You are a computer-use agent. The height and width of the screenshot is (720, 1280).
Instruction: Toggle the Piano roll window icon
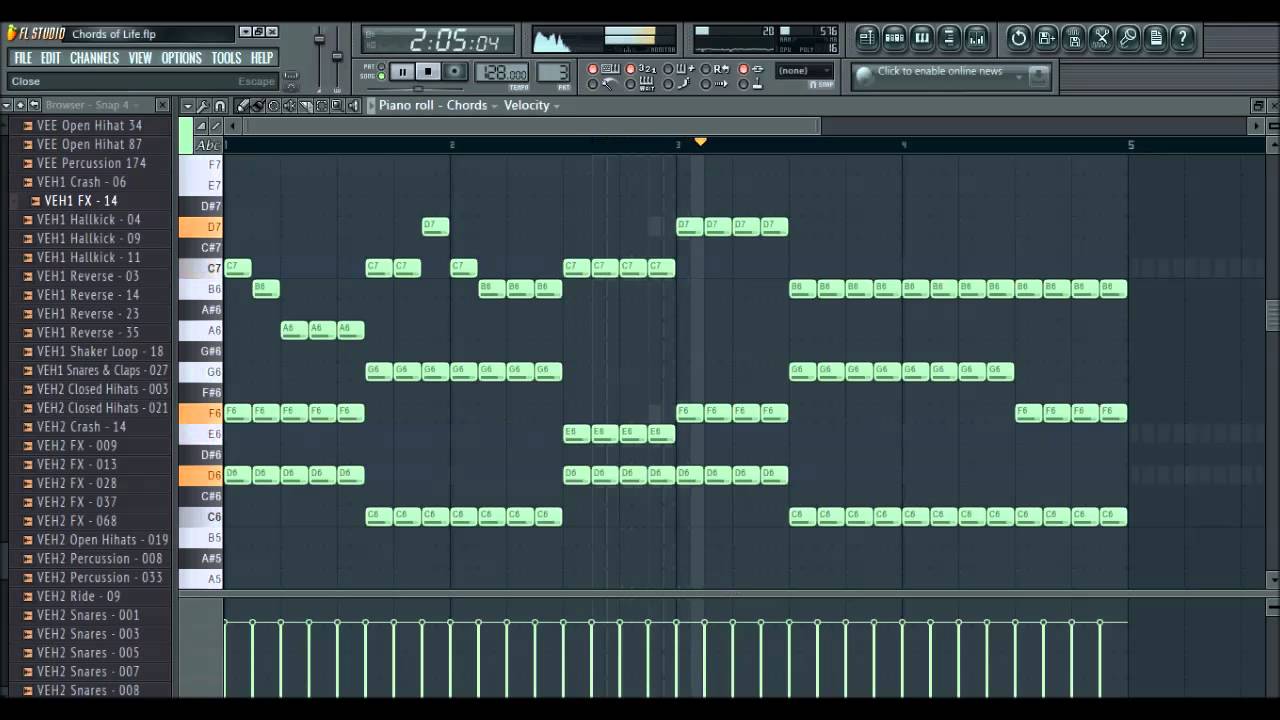[x=922, y=38]
